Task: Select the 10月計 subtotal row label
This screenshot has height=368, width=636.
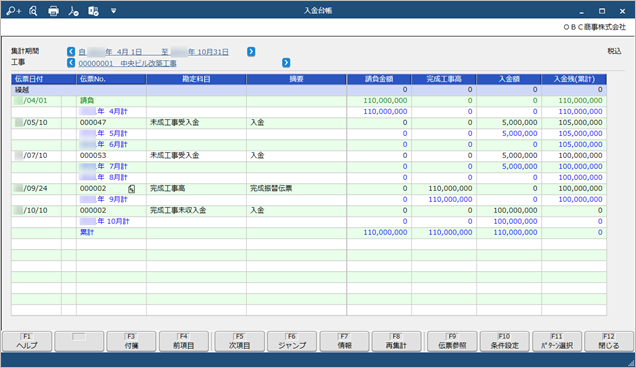Action: click(x=105, y=221)
